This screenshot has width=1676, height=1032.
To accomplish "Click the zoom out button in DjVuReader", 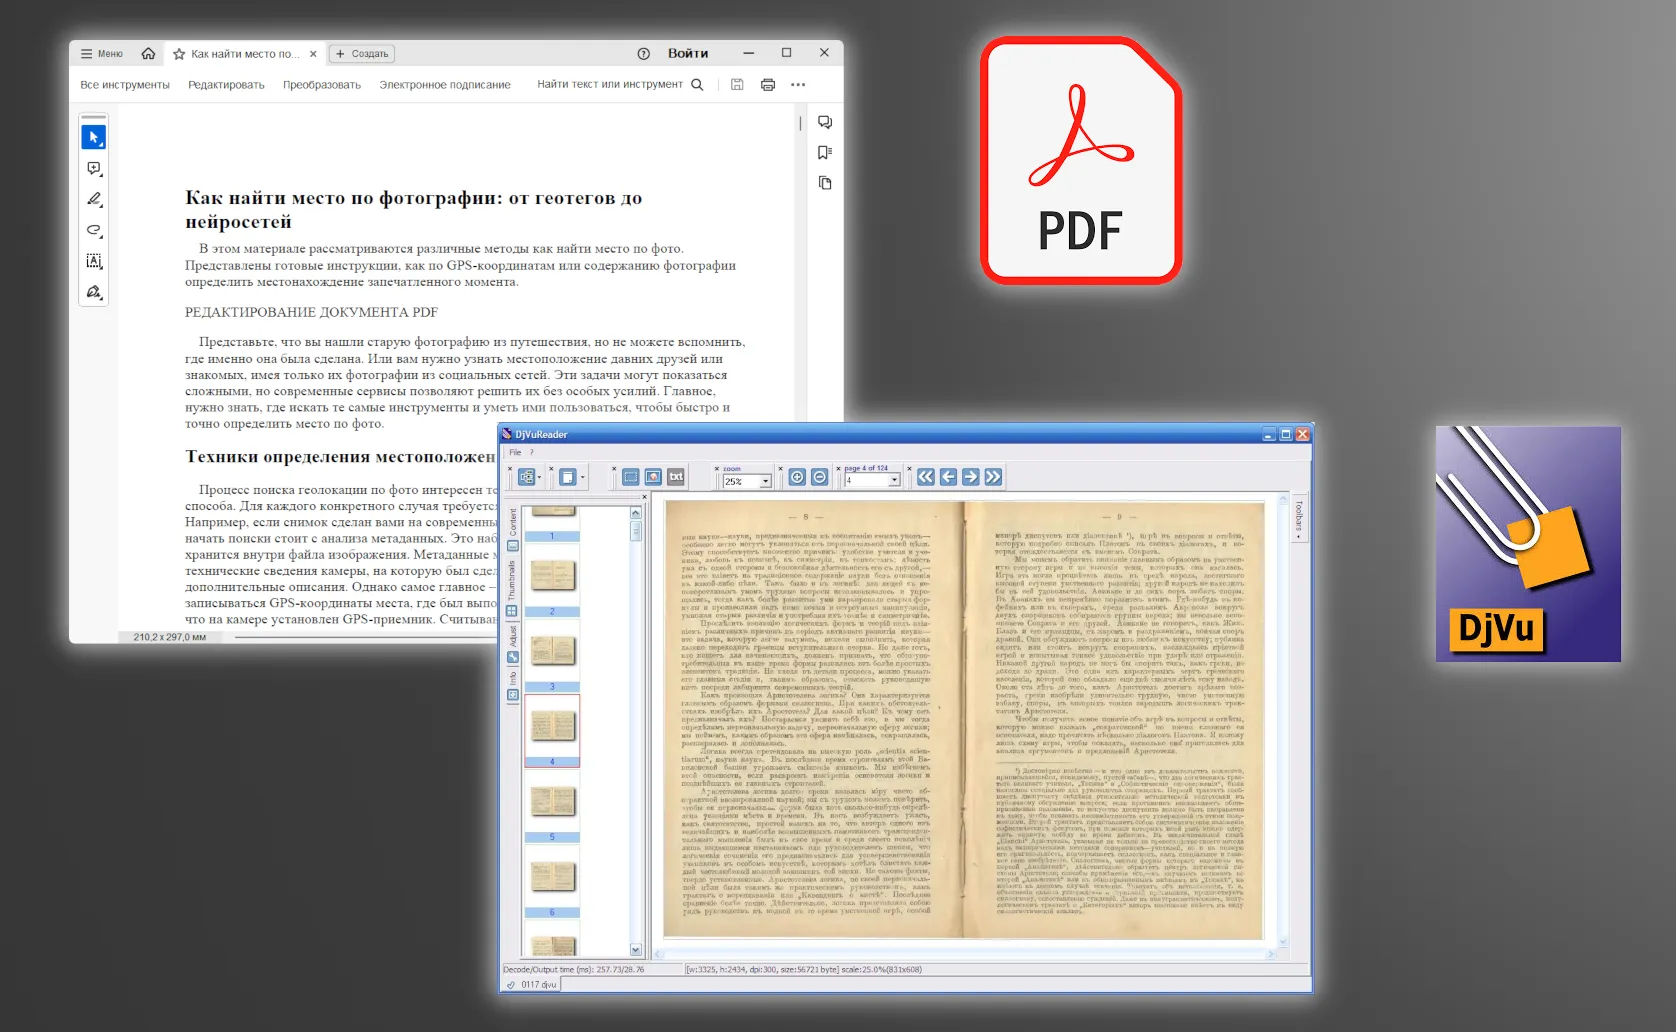I will point(819,478).
